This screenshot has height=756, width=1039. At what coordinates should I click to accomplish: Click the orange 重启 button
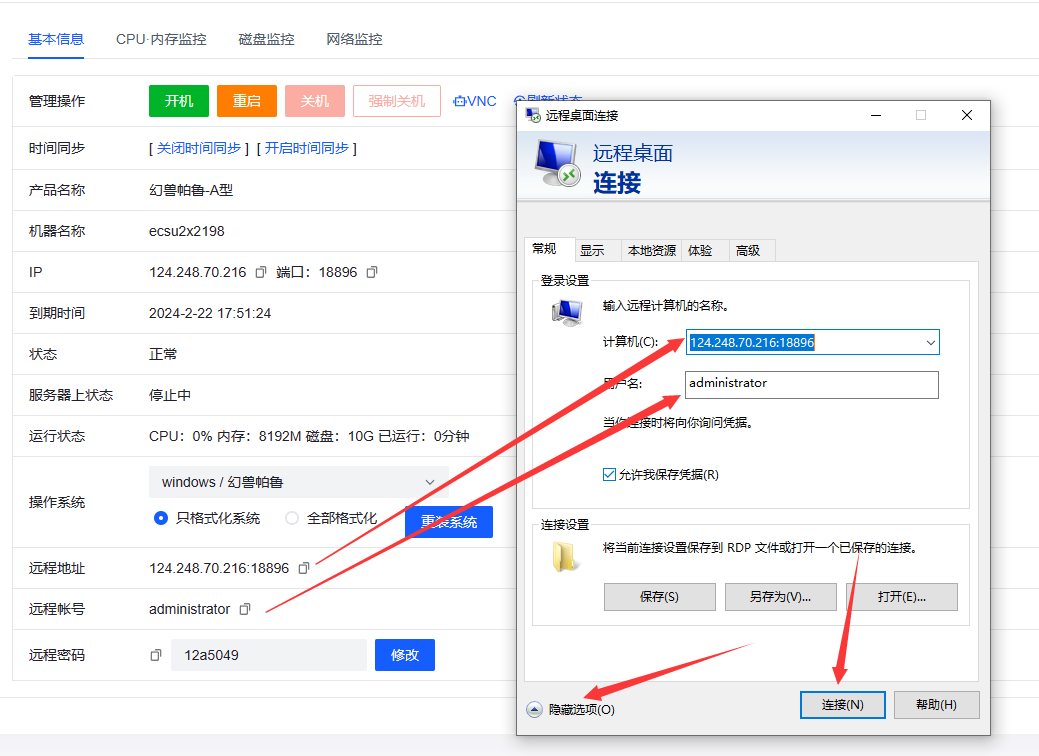click(x=247, y=101)
